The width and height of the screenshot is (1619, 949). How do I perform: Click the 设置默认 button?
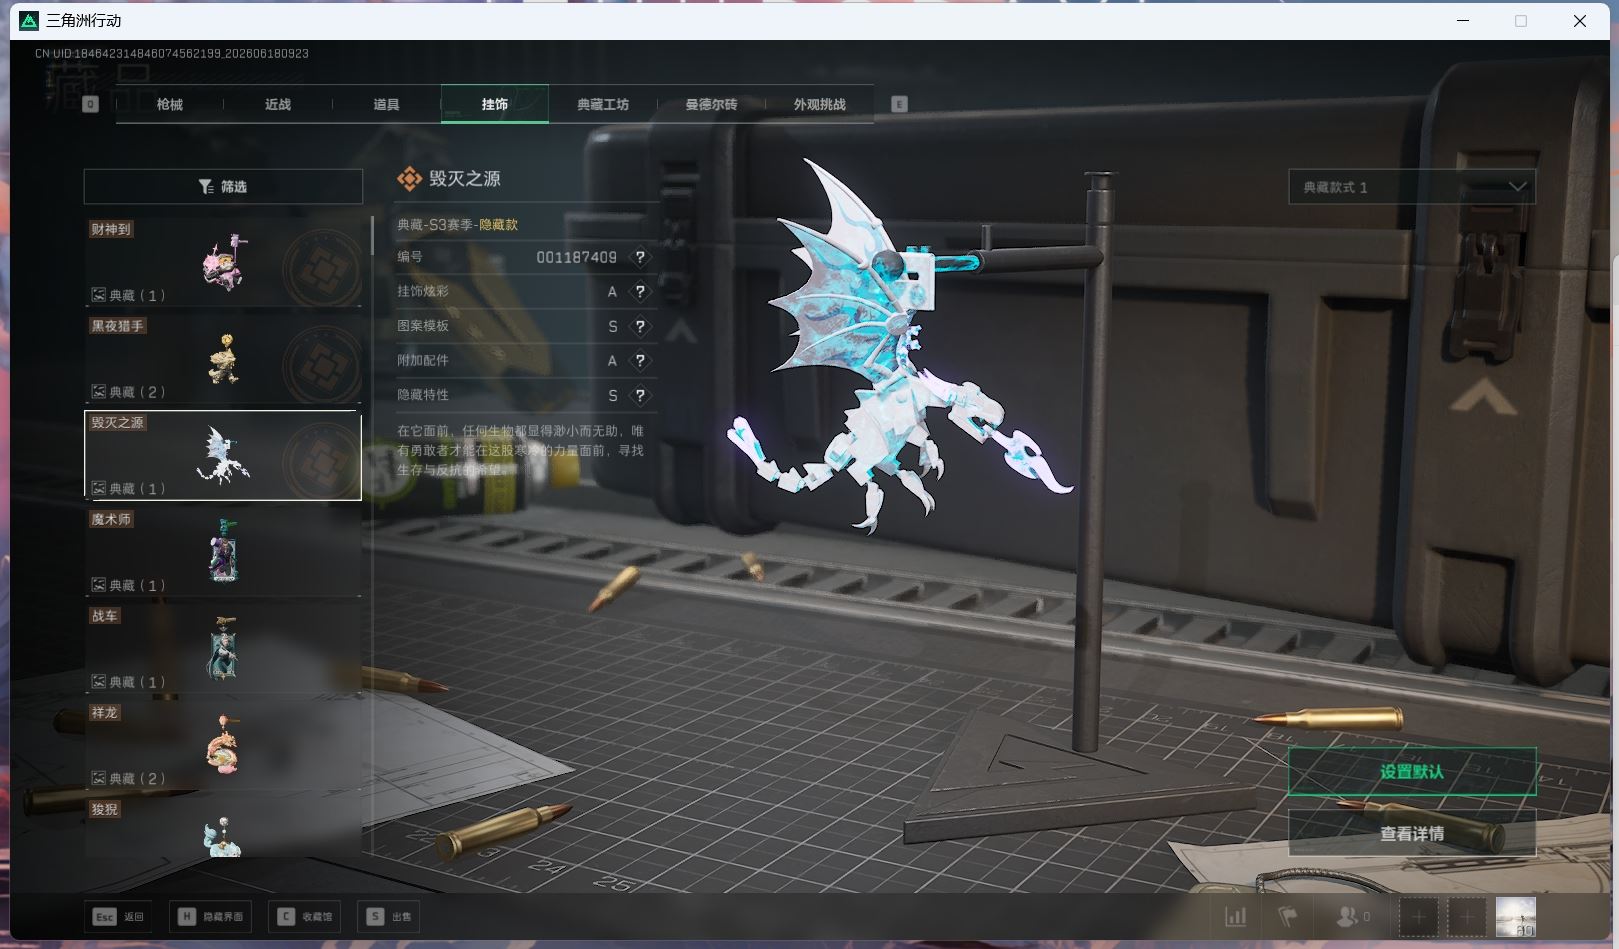coord(1412,772)
